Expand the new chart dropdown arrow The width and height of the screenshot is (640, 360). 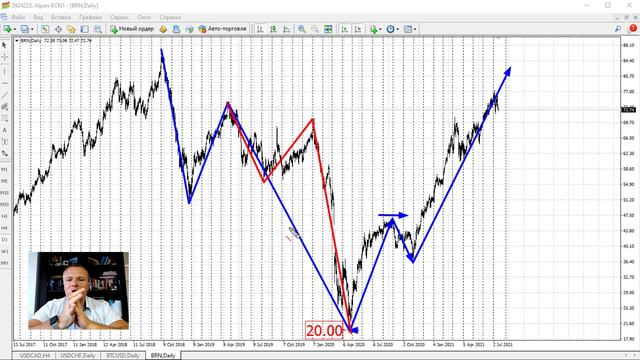tap(15, 29)
